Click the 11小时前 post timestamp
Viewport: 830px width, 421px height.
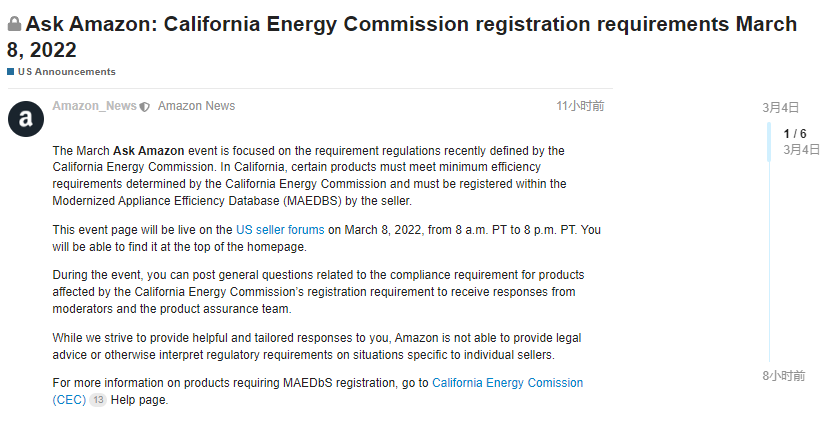pos(580,106)
